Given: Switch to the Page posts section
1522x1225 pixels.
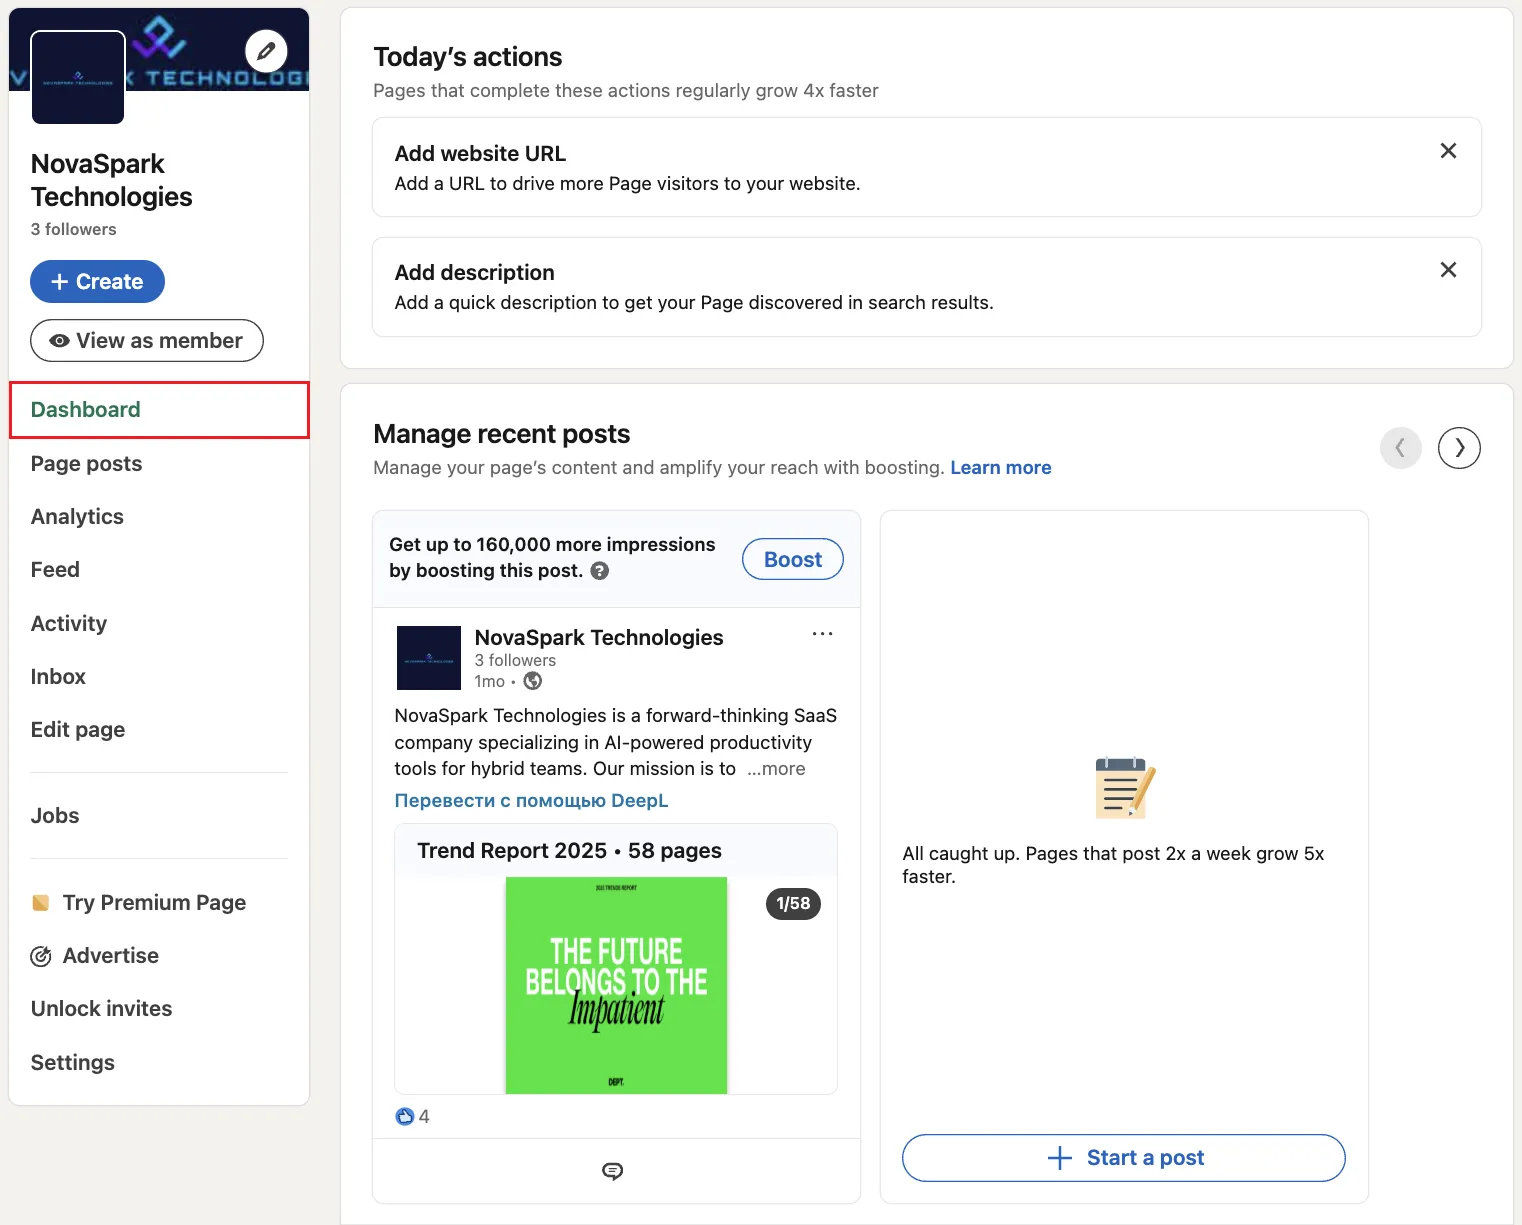Looking at the screenshot, I should coord(86,463).
